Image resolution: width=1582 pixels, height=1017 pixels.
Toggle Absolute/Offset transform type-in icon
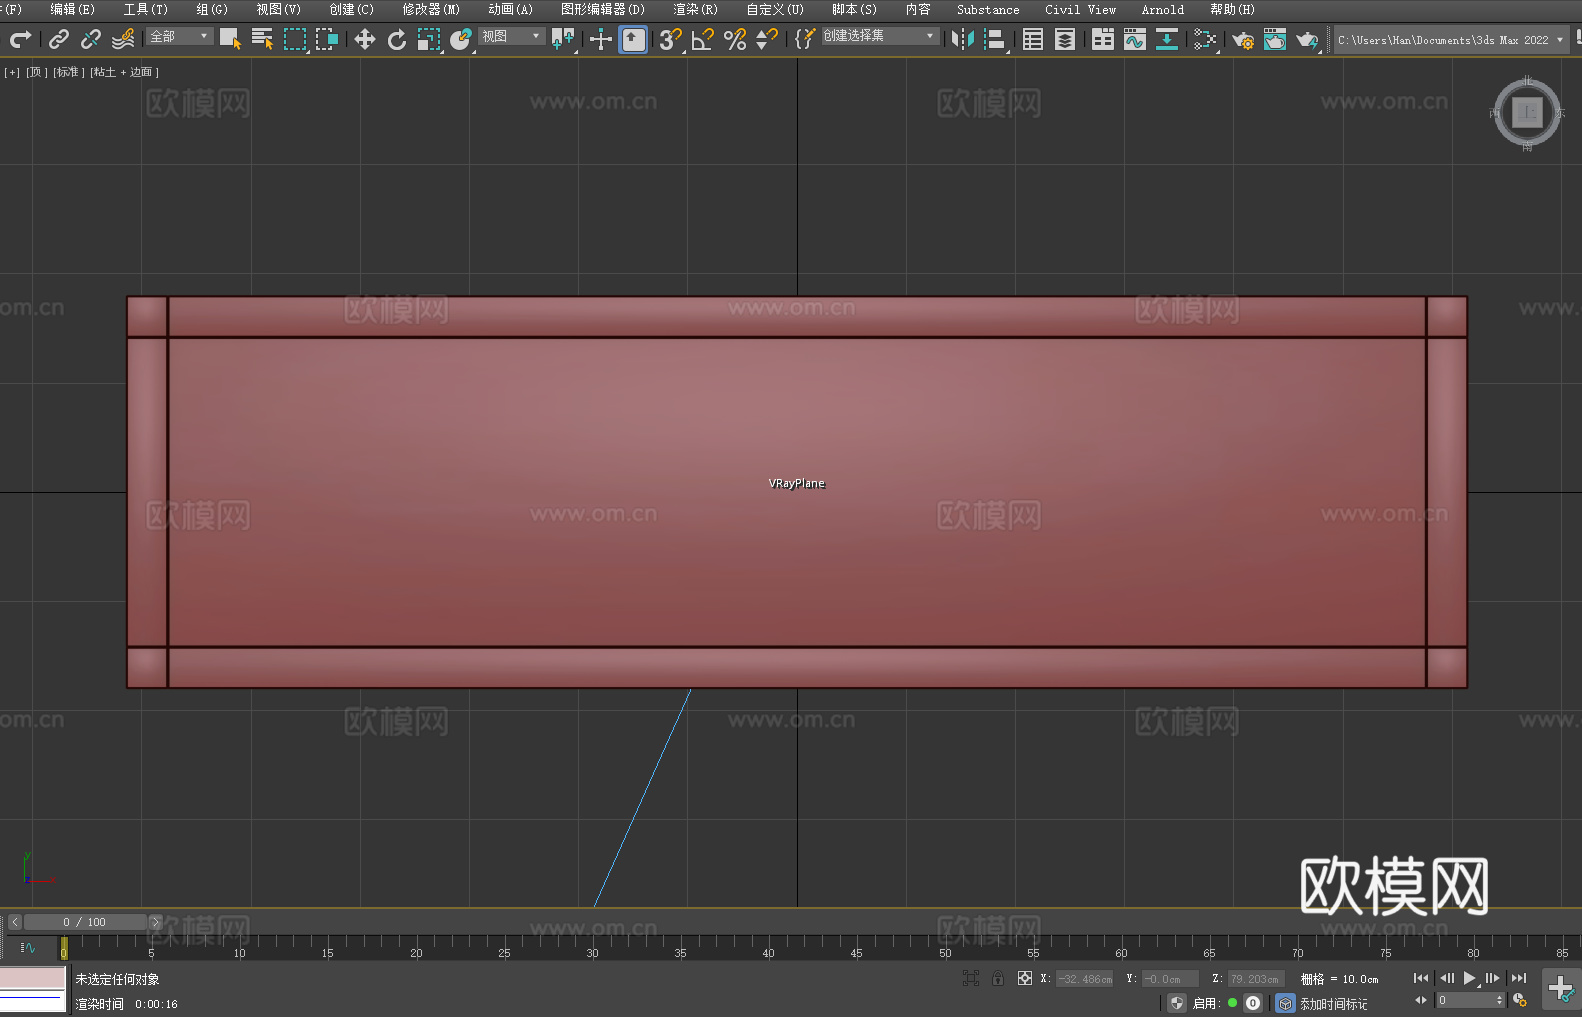point(1025,978)
